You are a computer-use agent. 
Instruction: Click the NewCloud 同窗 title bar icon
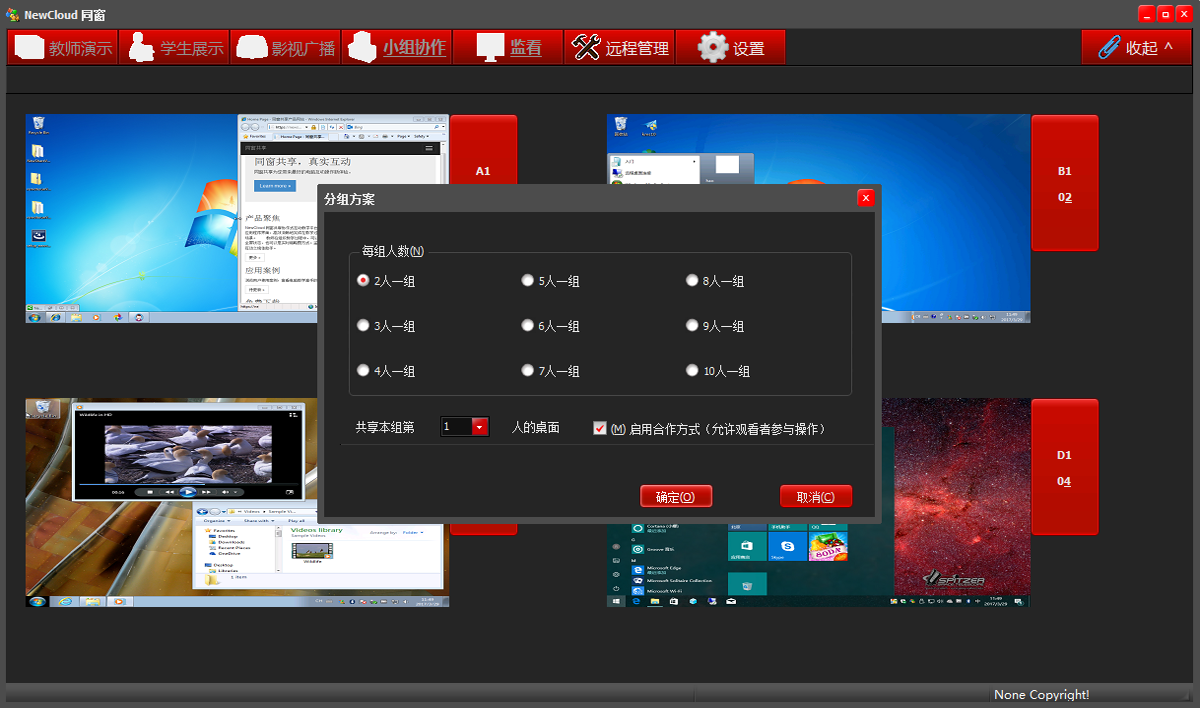point(13,14)
